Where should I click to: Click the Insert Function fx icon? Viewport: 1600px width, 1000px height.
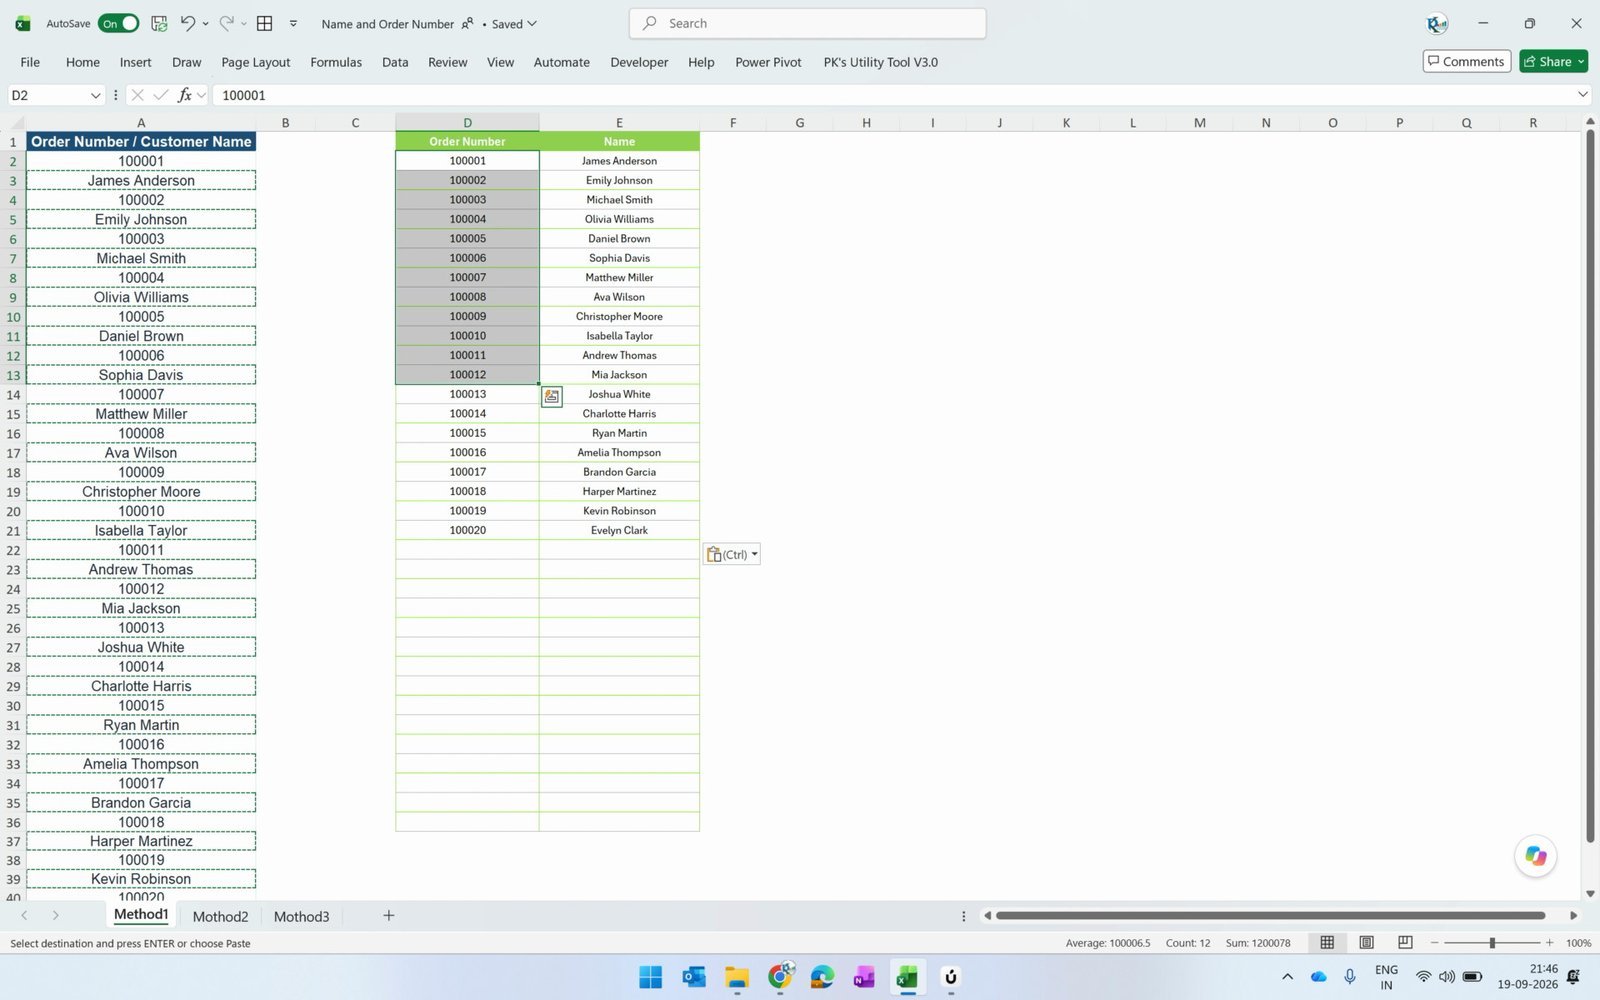click(184, 95)
